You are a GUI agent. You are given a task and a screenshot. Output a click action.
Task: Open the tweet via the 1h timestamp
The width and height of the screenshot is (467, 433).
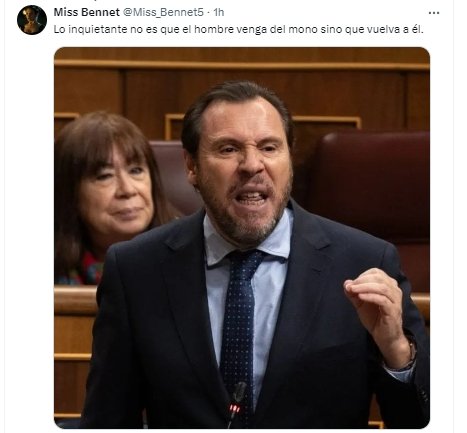tap(219, 13)
